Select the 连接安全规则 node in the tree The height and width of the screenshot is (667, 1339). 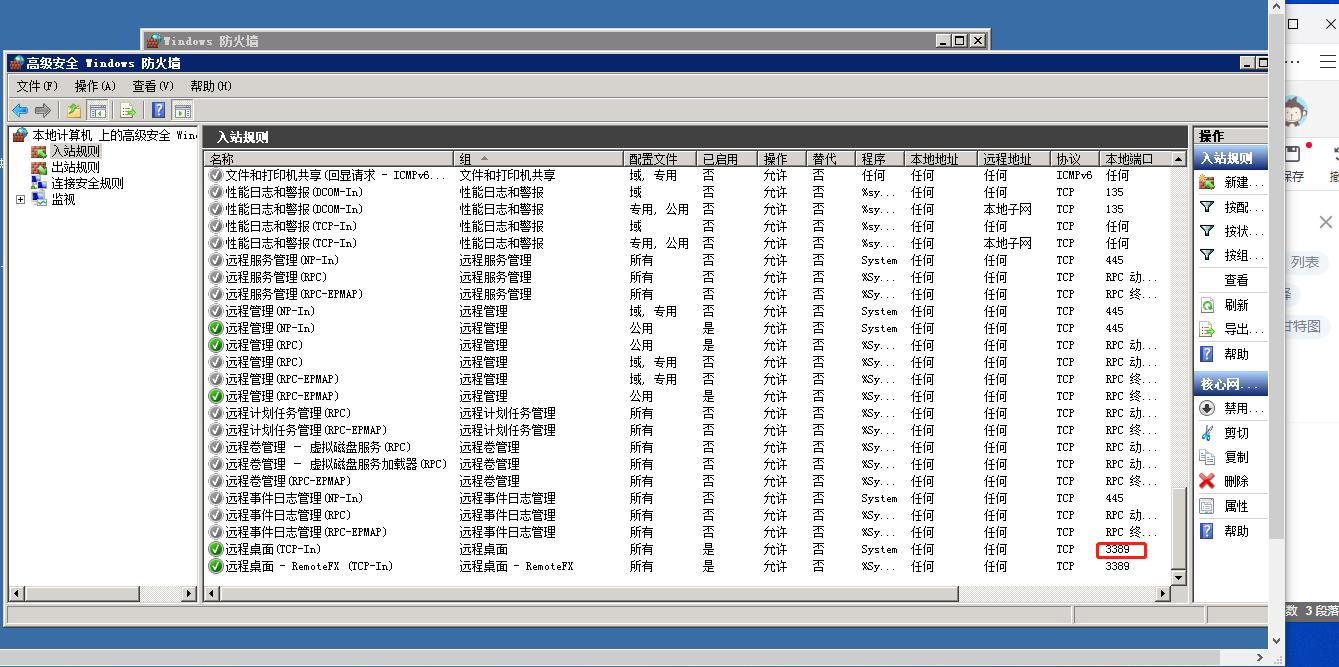87,183
